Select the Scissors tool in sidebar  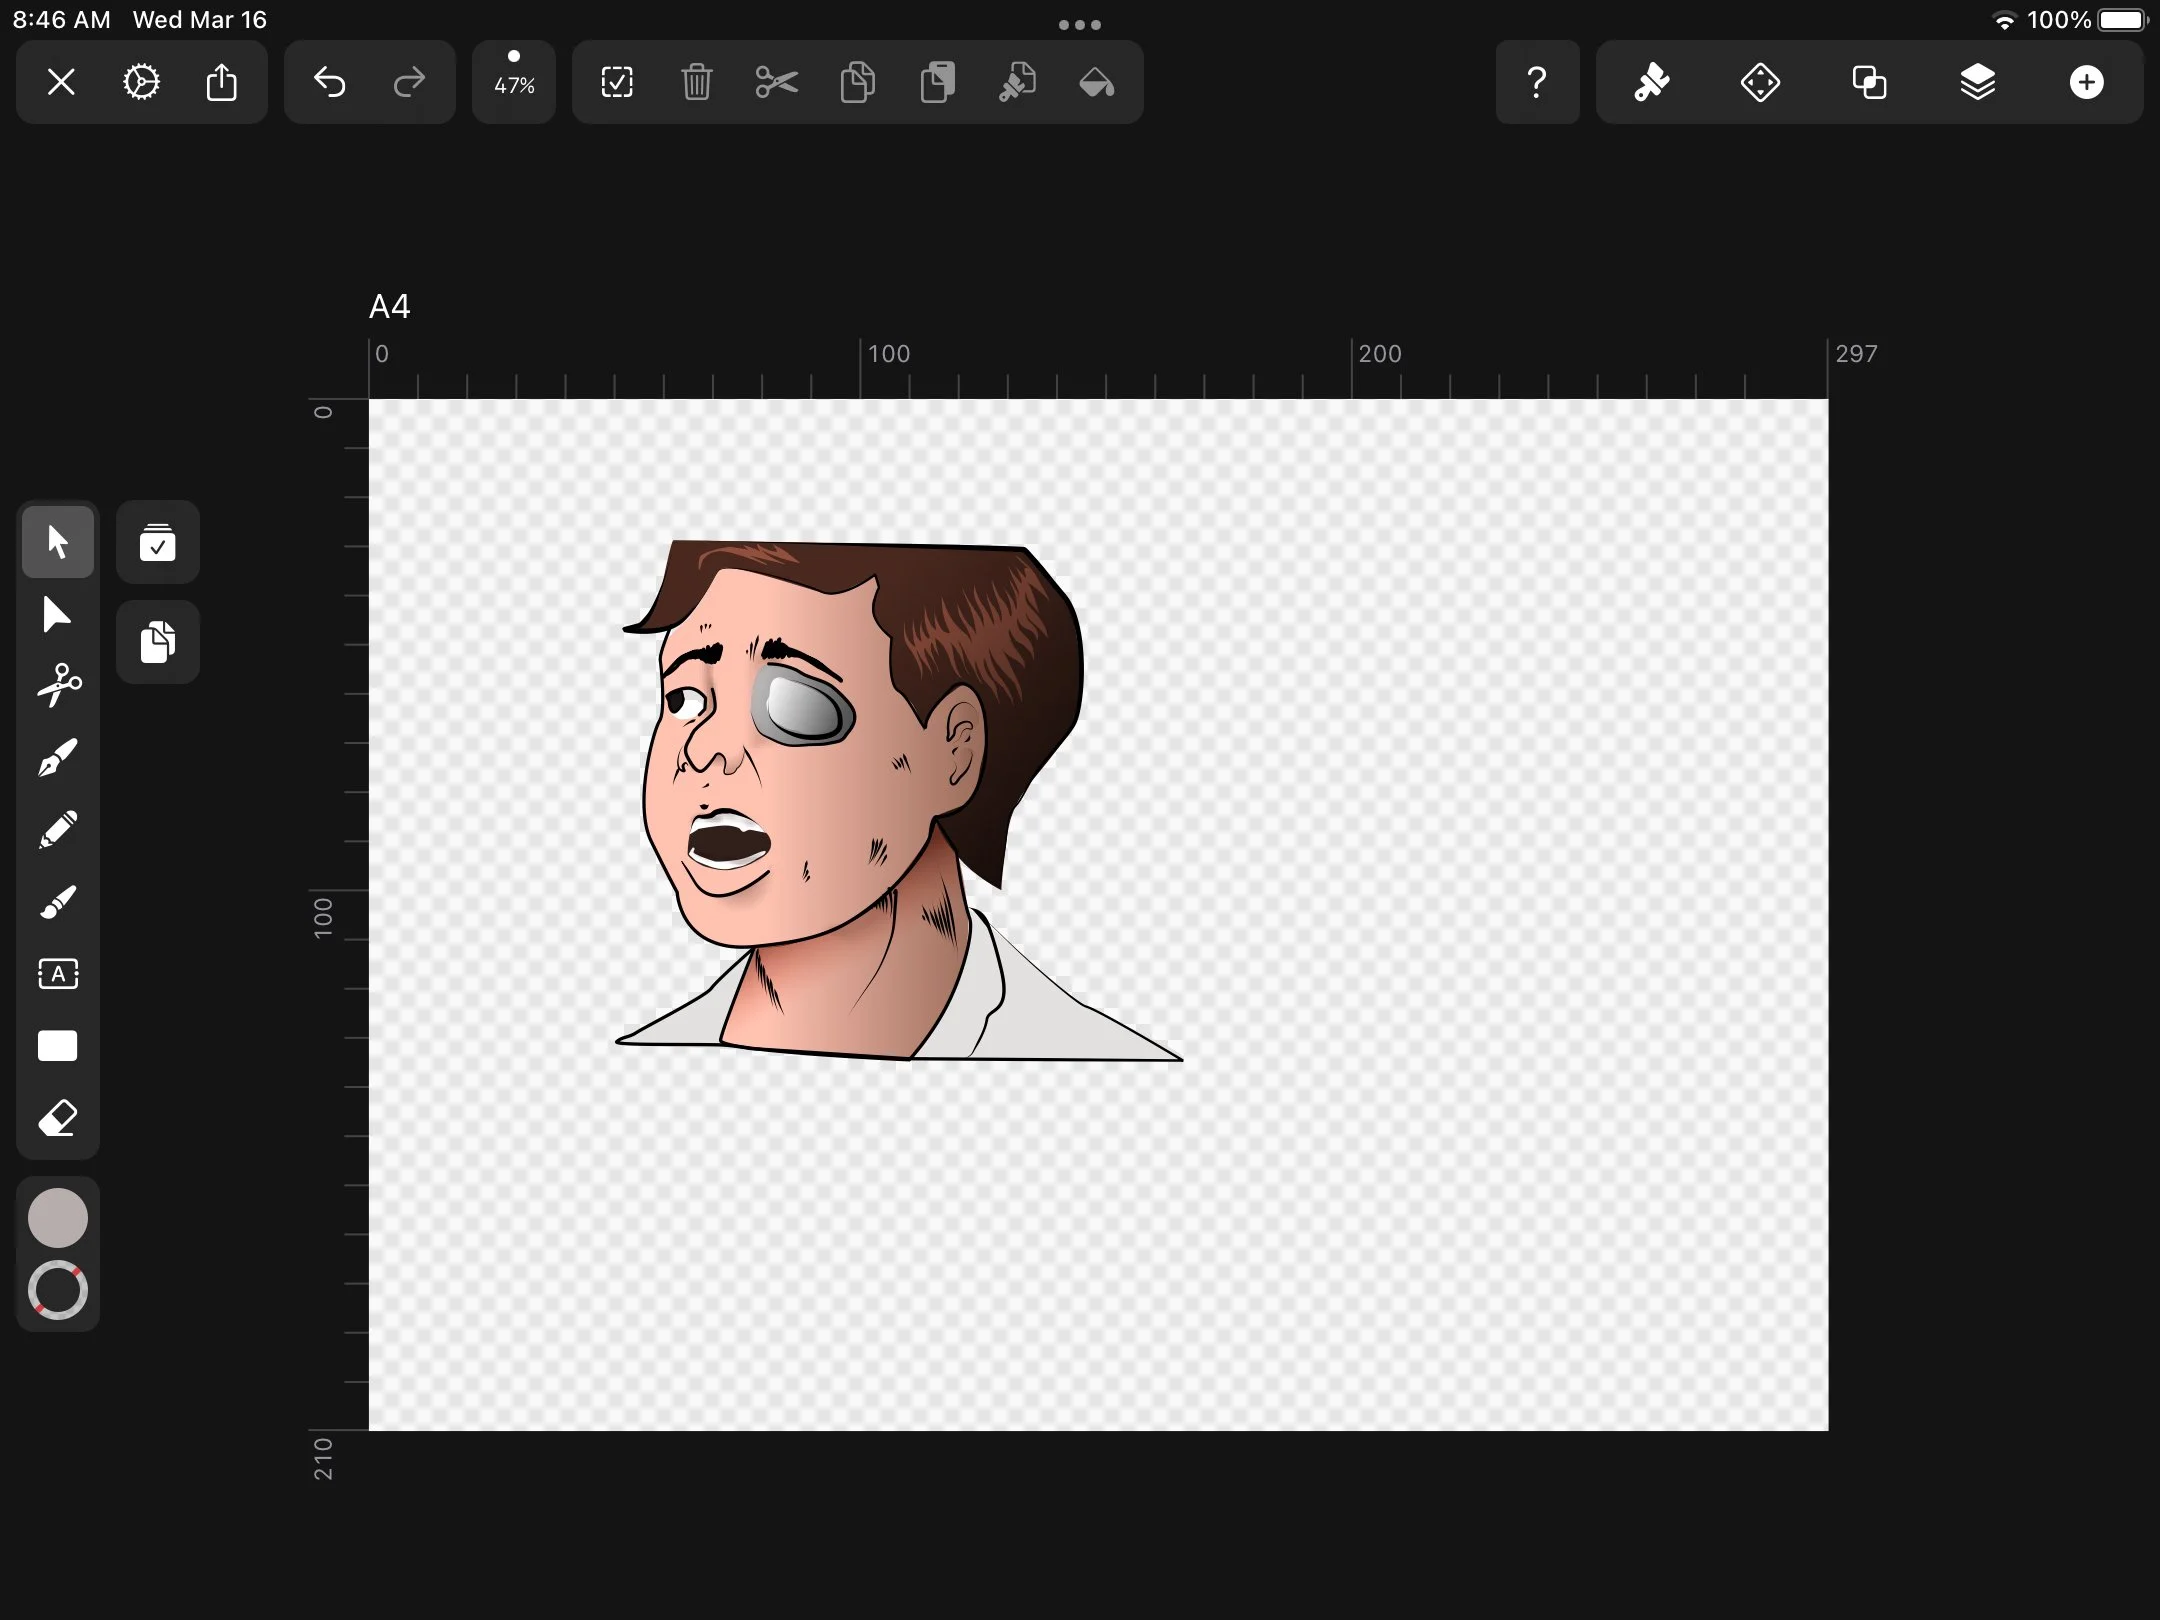tap(58, 686)
